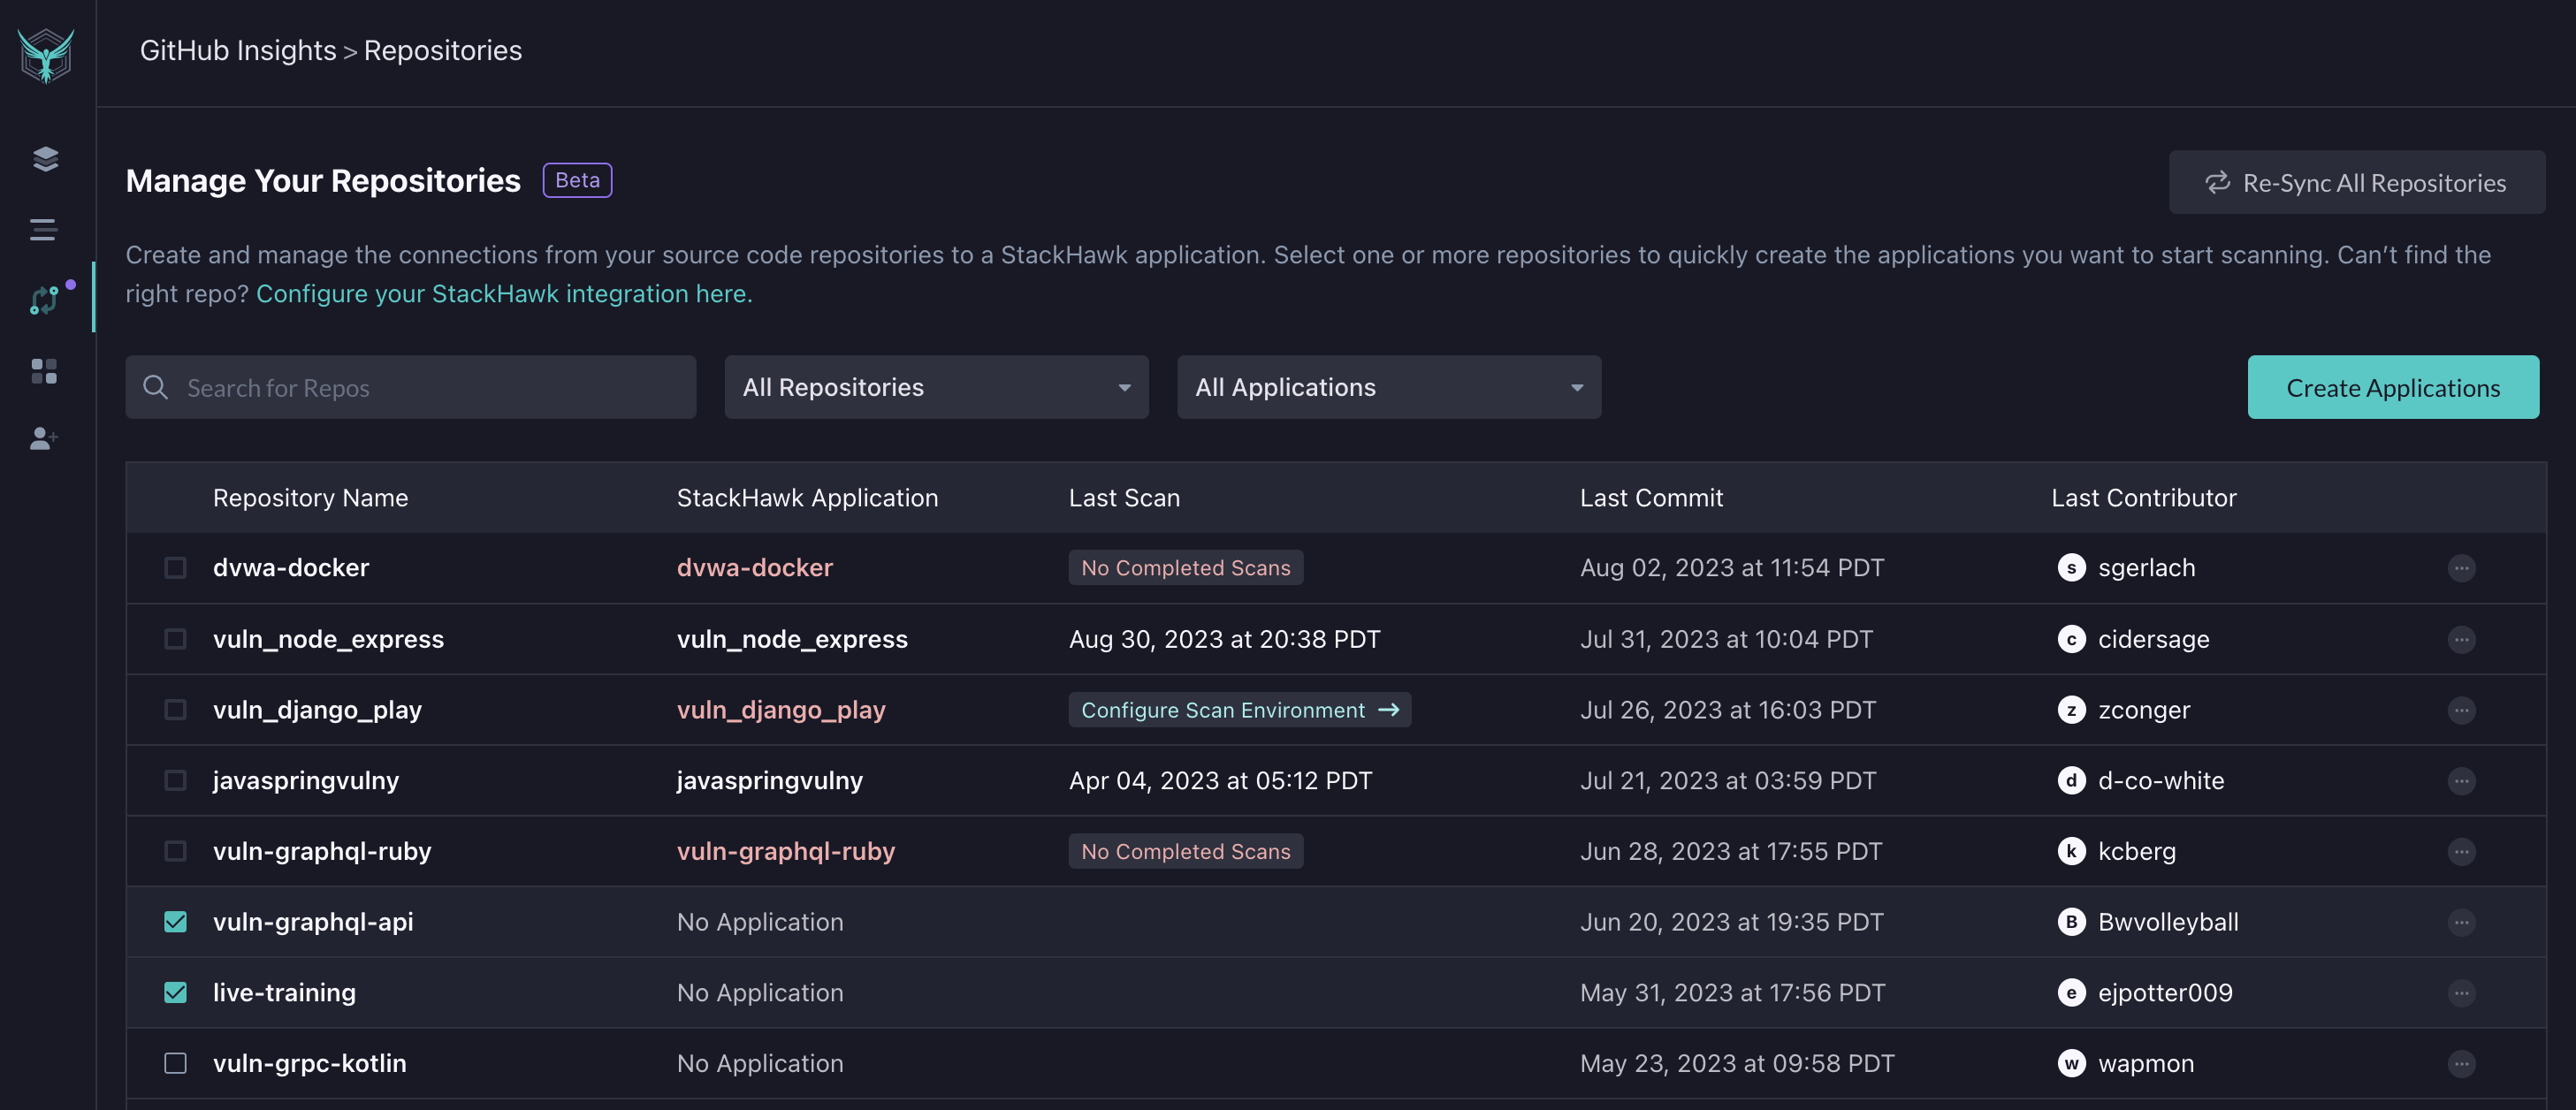The height and width of the screenshot is (1110, 2576).
Task: Open more options for vuln-graphql-ruby row
Action: click(x=2461, y=851)
